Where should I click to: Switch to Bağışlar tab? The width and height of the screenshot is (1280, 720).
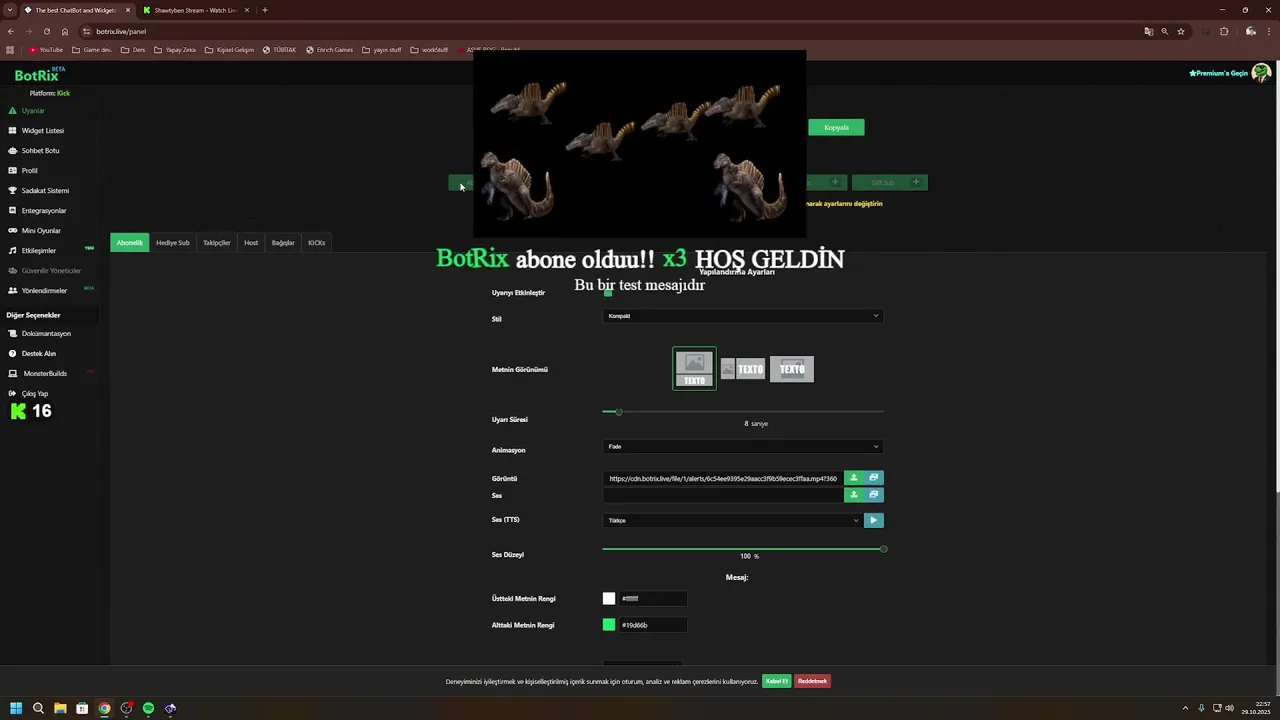click(x=283, y=243)
